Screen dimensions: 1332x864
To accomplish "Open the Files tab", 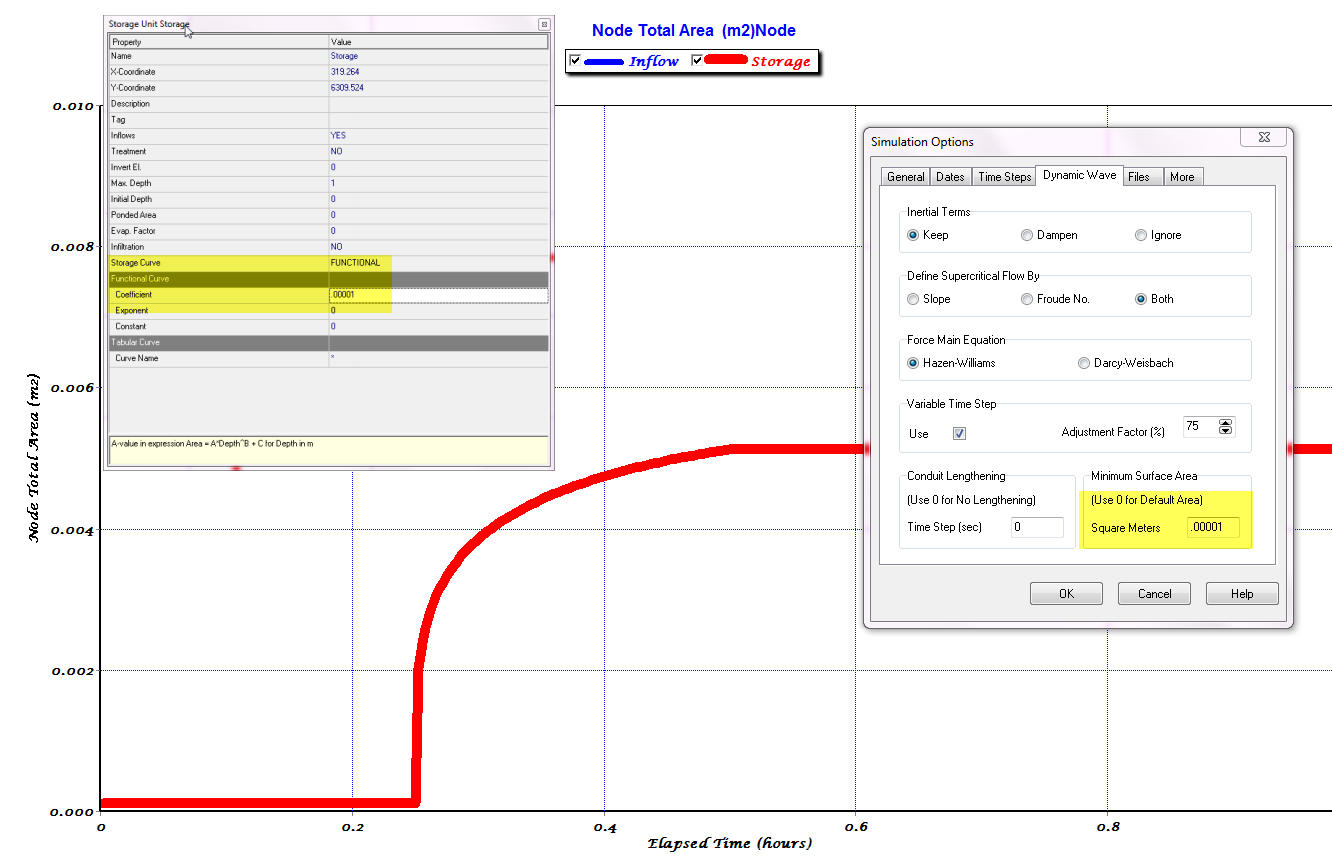I will [x=1139, y=177].
